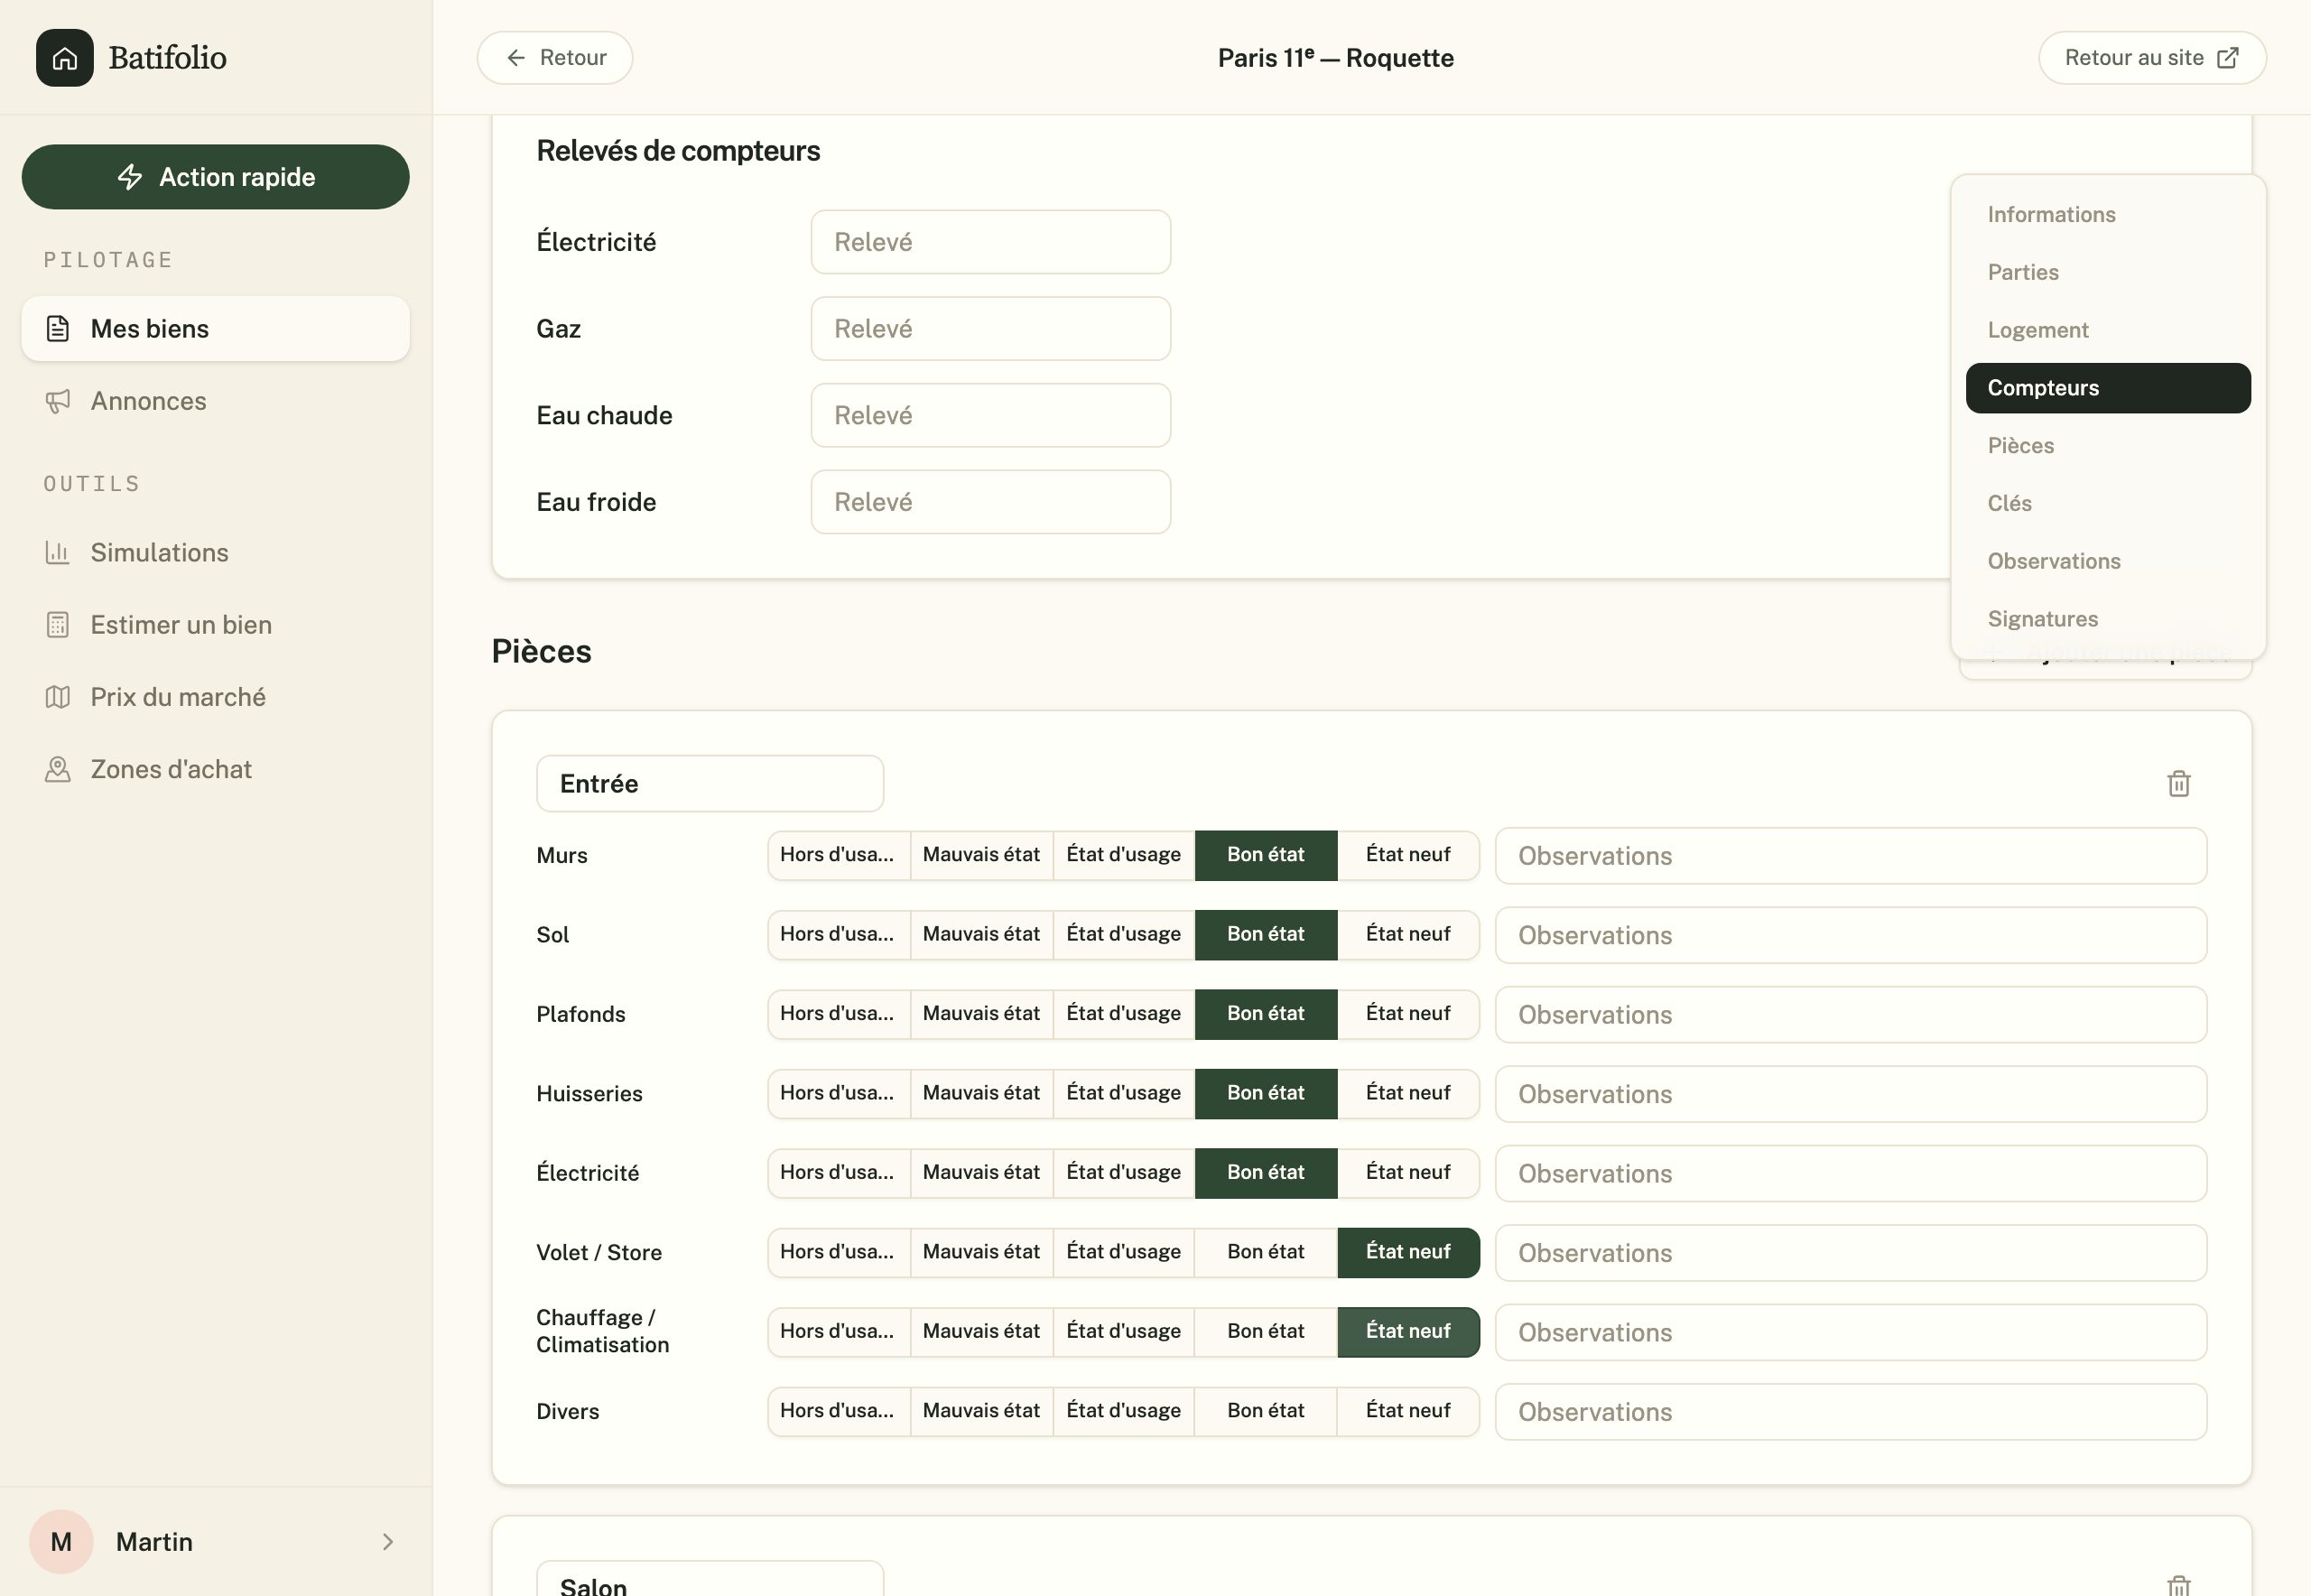
Task: Click Observations field for Volet / Store
Action: (x=1851, y=1253)
